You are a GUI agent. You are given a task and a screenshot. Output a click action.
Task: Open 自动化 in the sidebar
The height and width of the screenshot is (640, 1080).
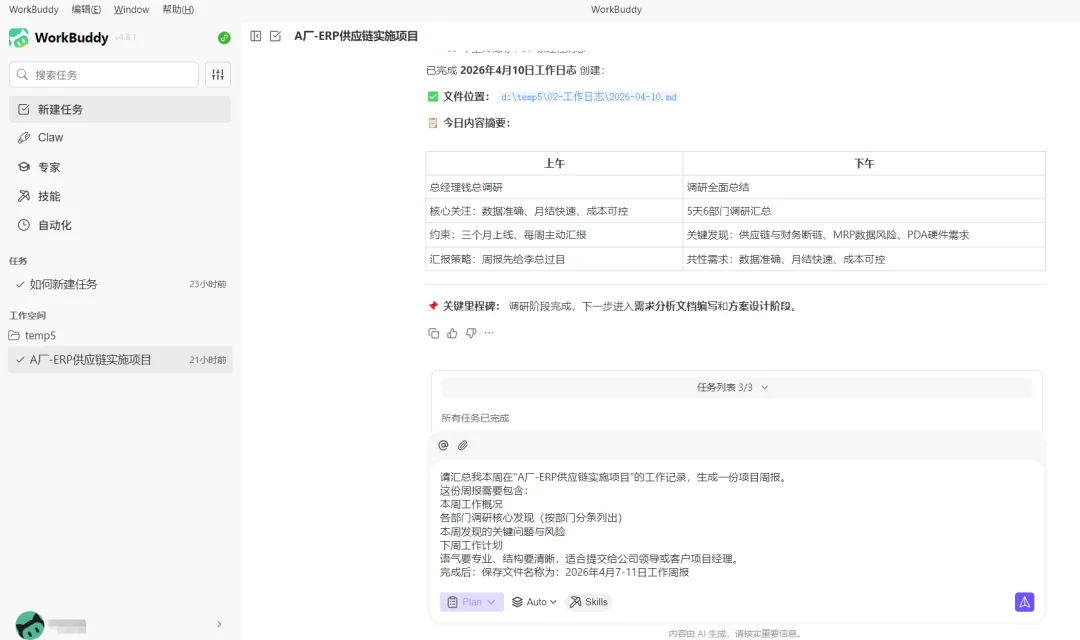pos(120,225)
